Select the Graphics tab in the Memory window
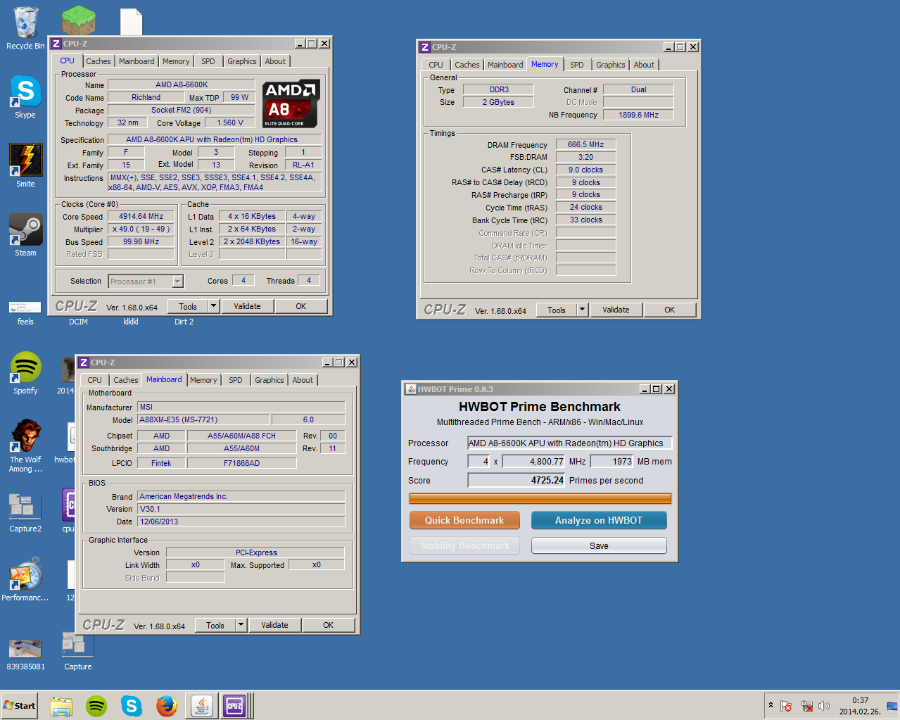 pos(610,65)
